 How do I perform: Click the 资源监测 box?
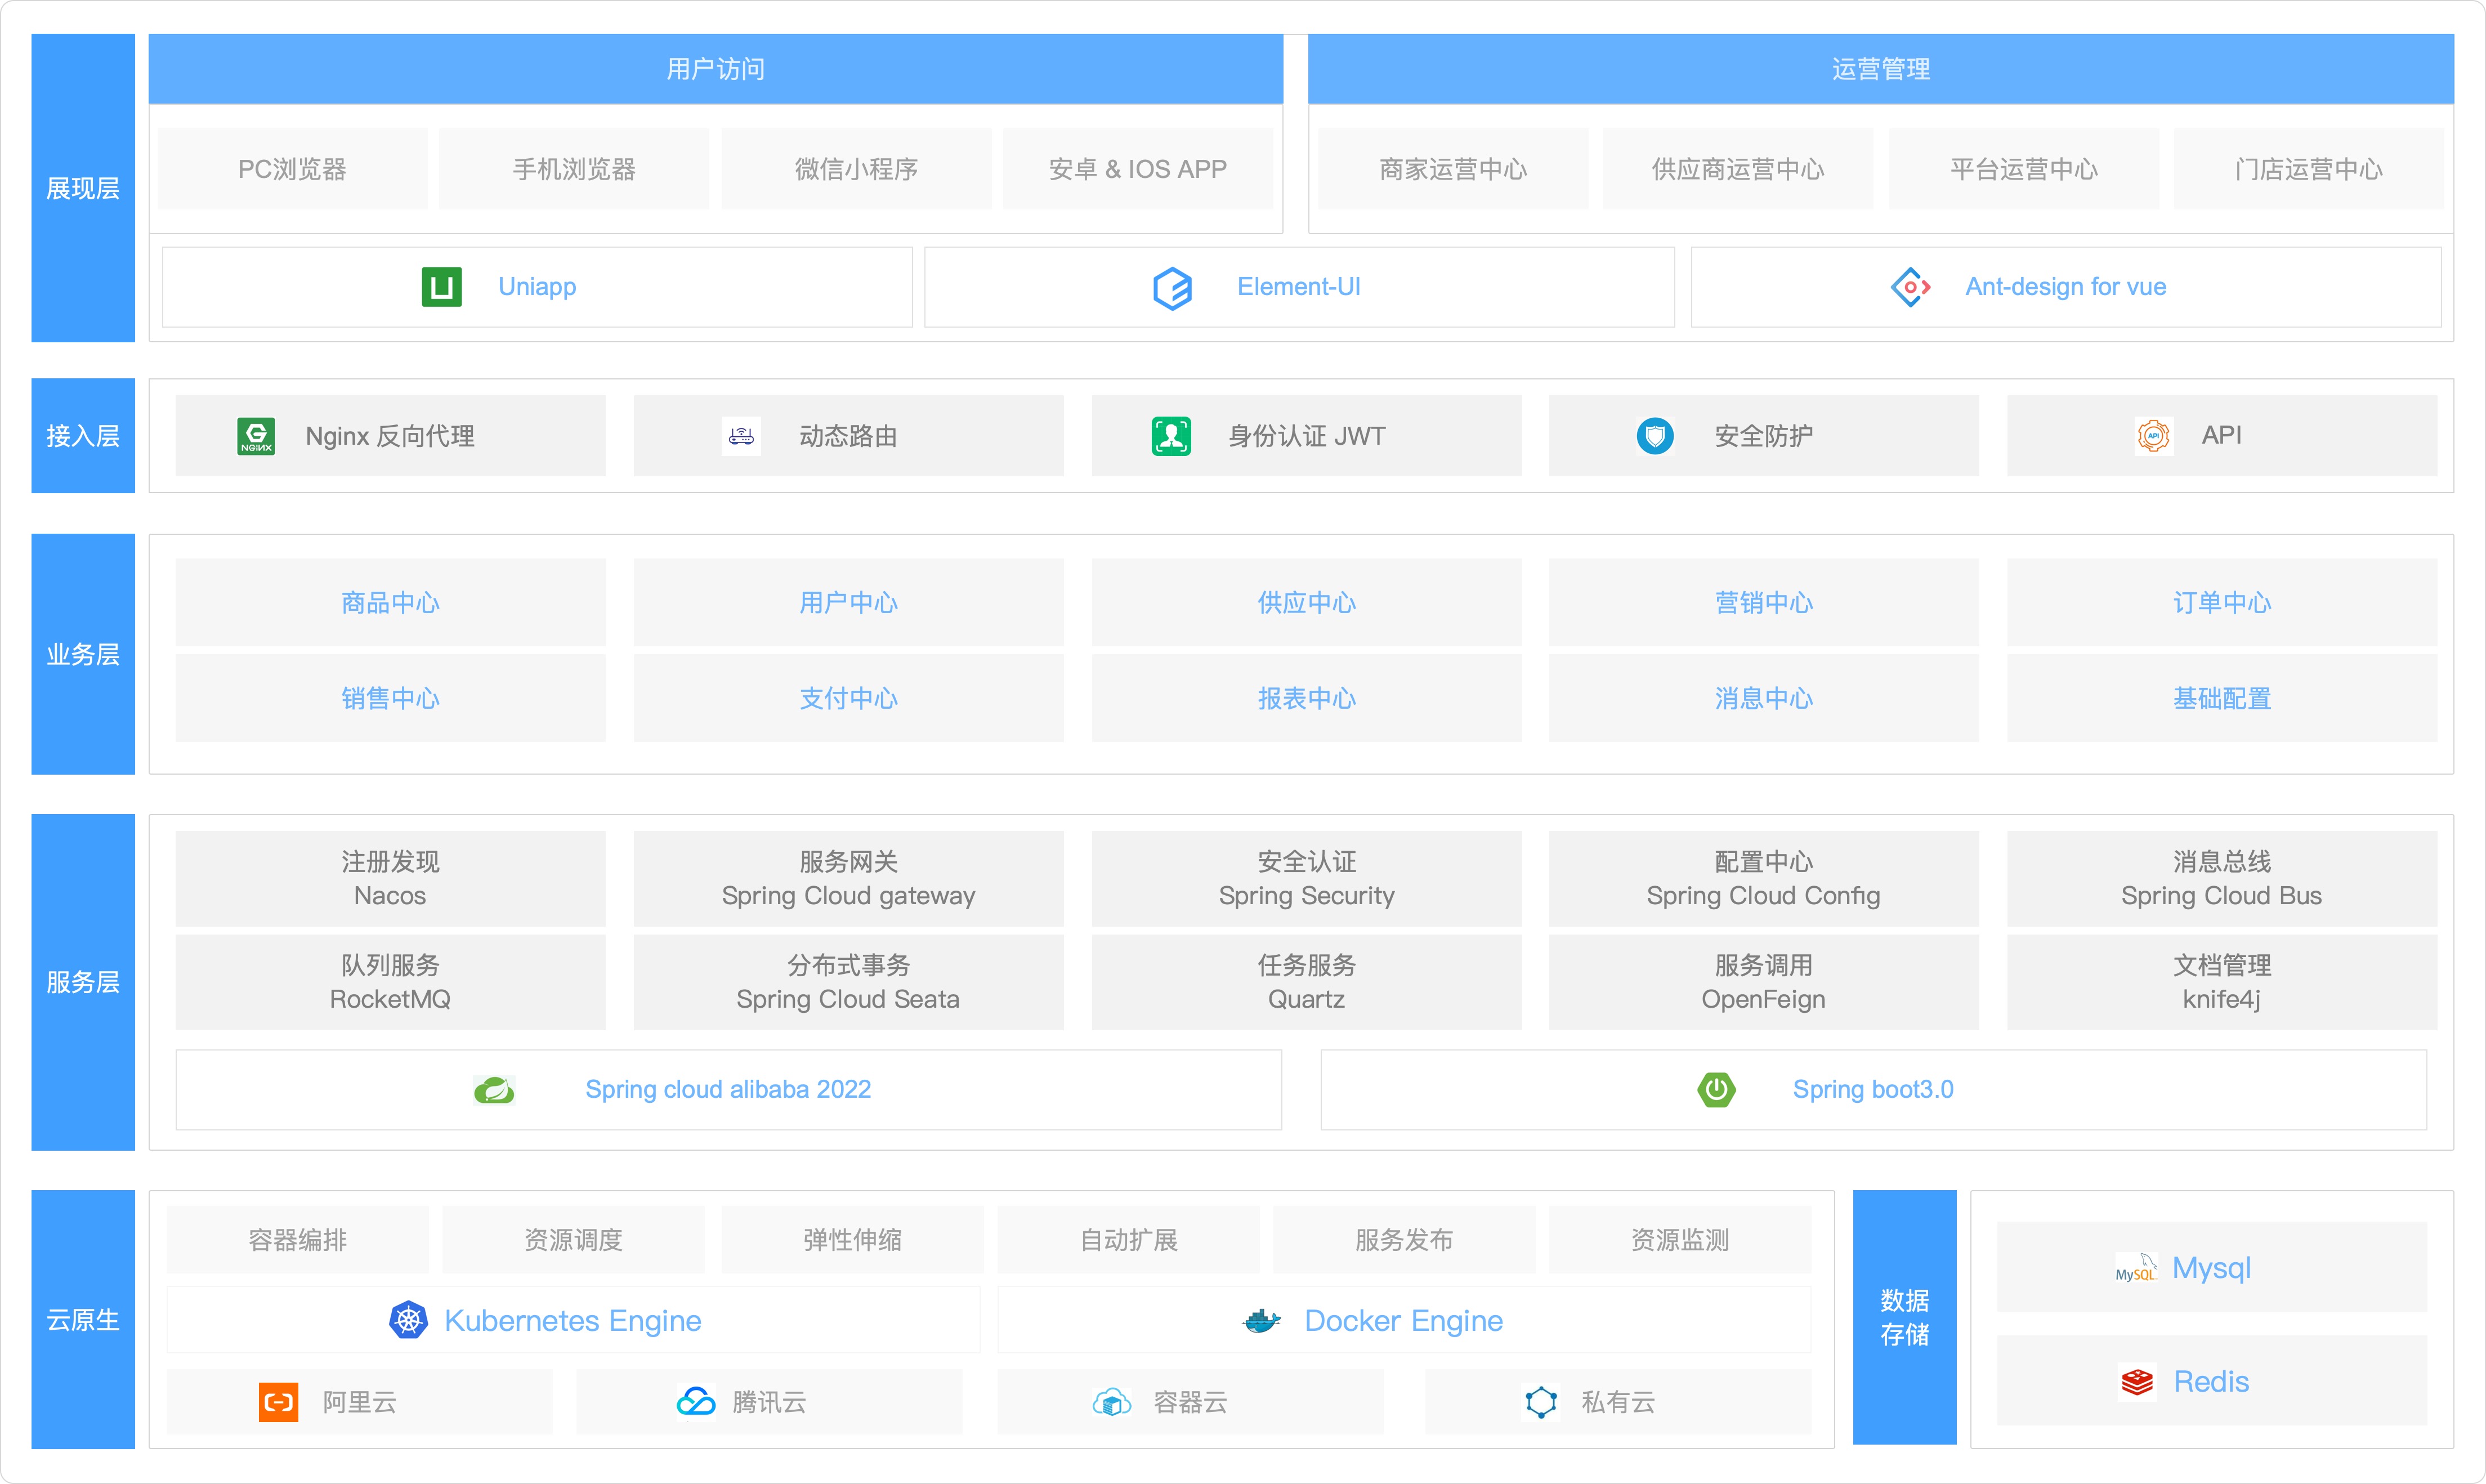(x=1680, y=1240)
